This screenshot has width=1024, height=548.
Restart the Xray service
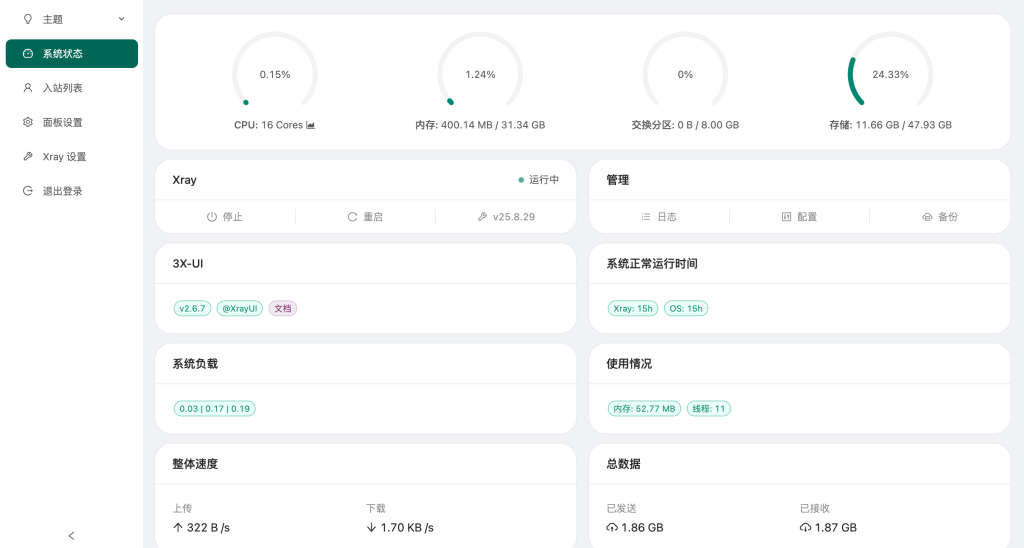pyautogui.click(x=365, y=217)
